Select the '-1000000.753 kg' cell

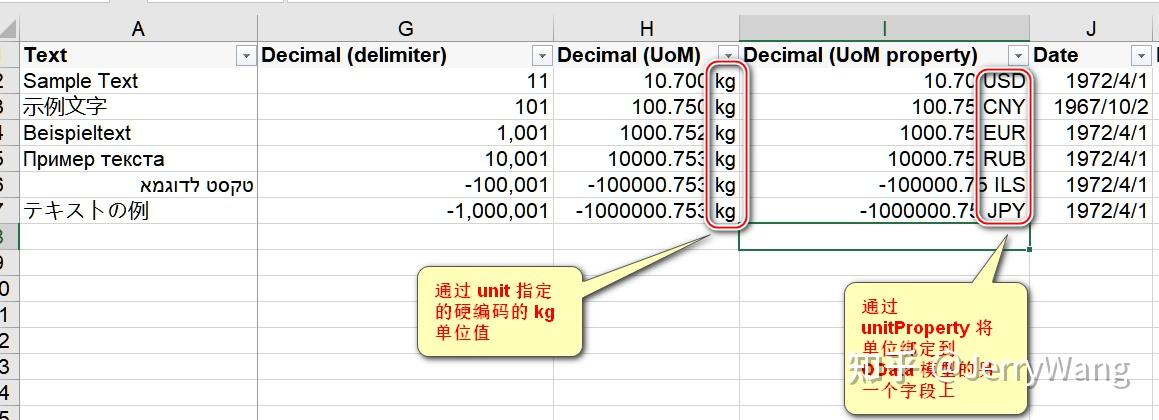coord(646,211)
